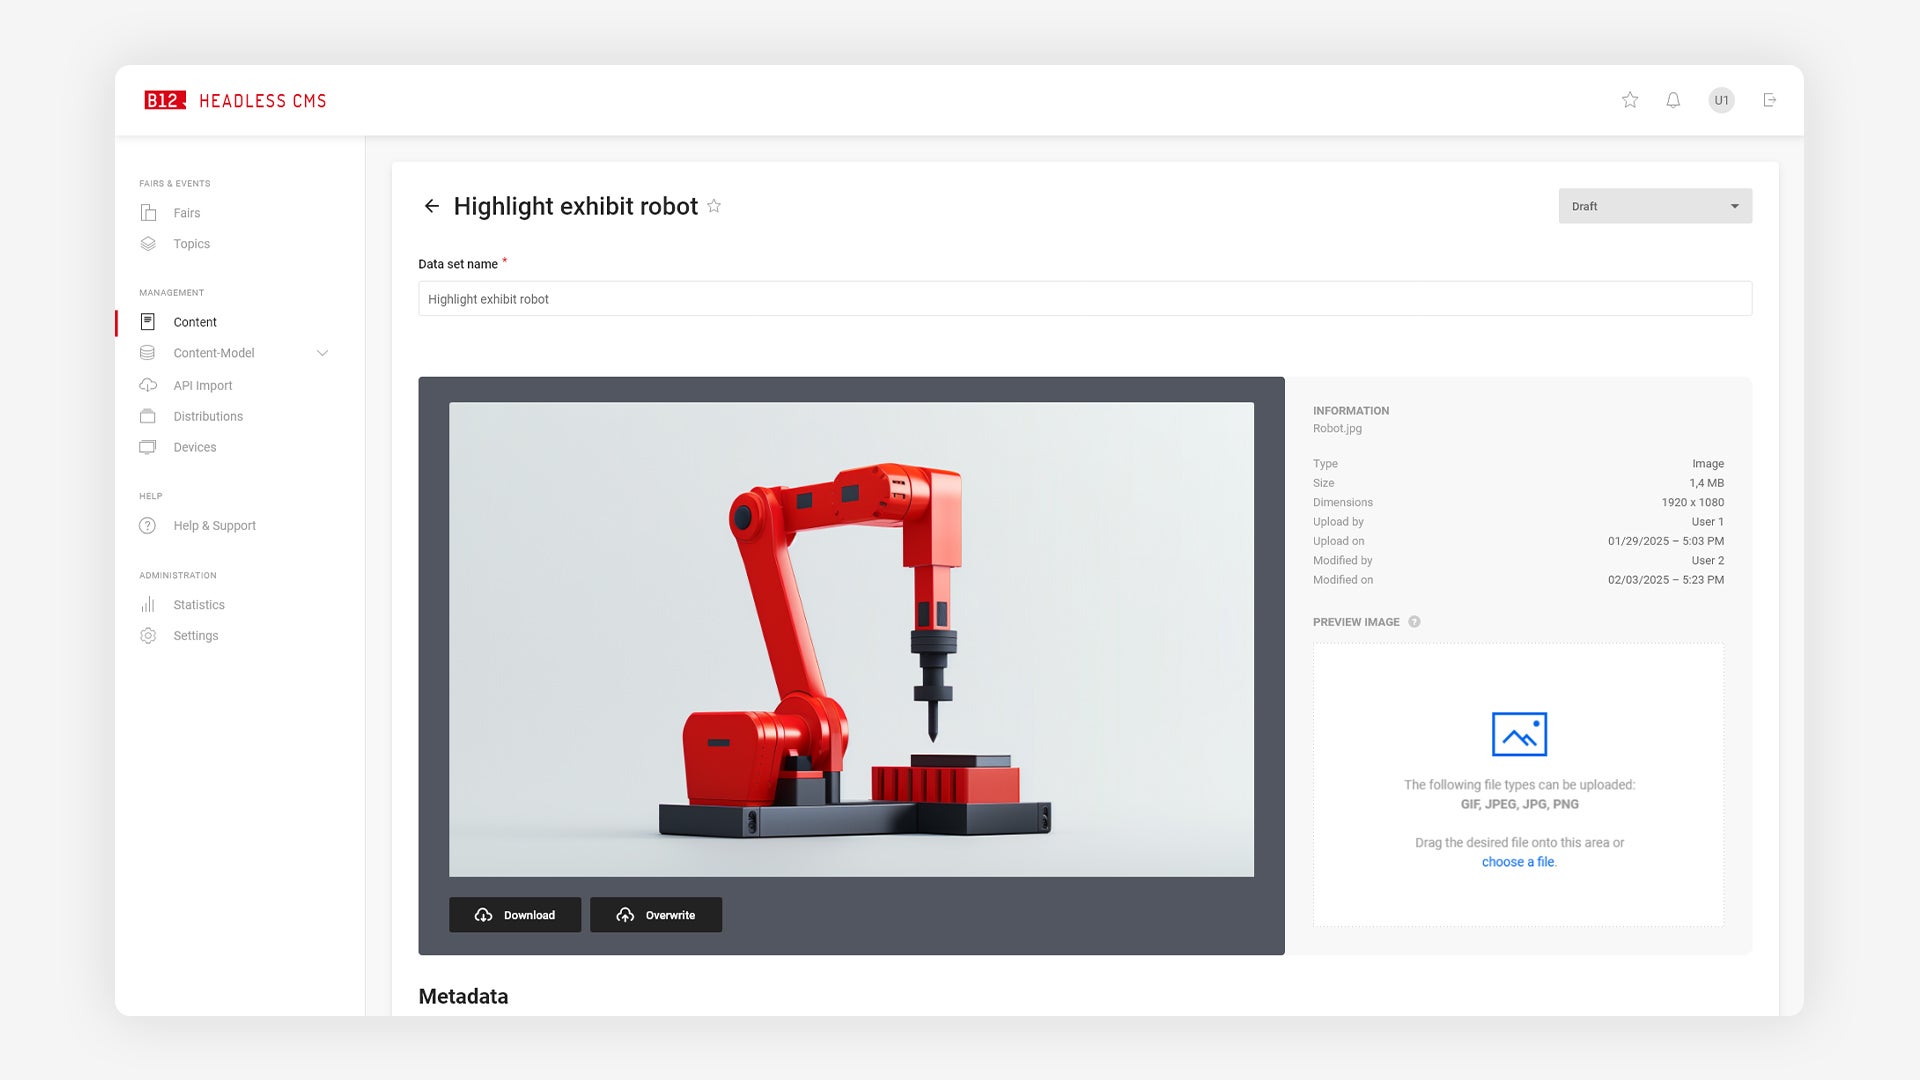Click the choose a file link
Screen dimensions: 1920x1080
(1517, 862)
